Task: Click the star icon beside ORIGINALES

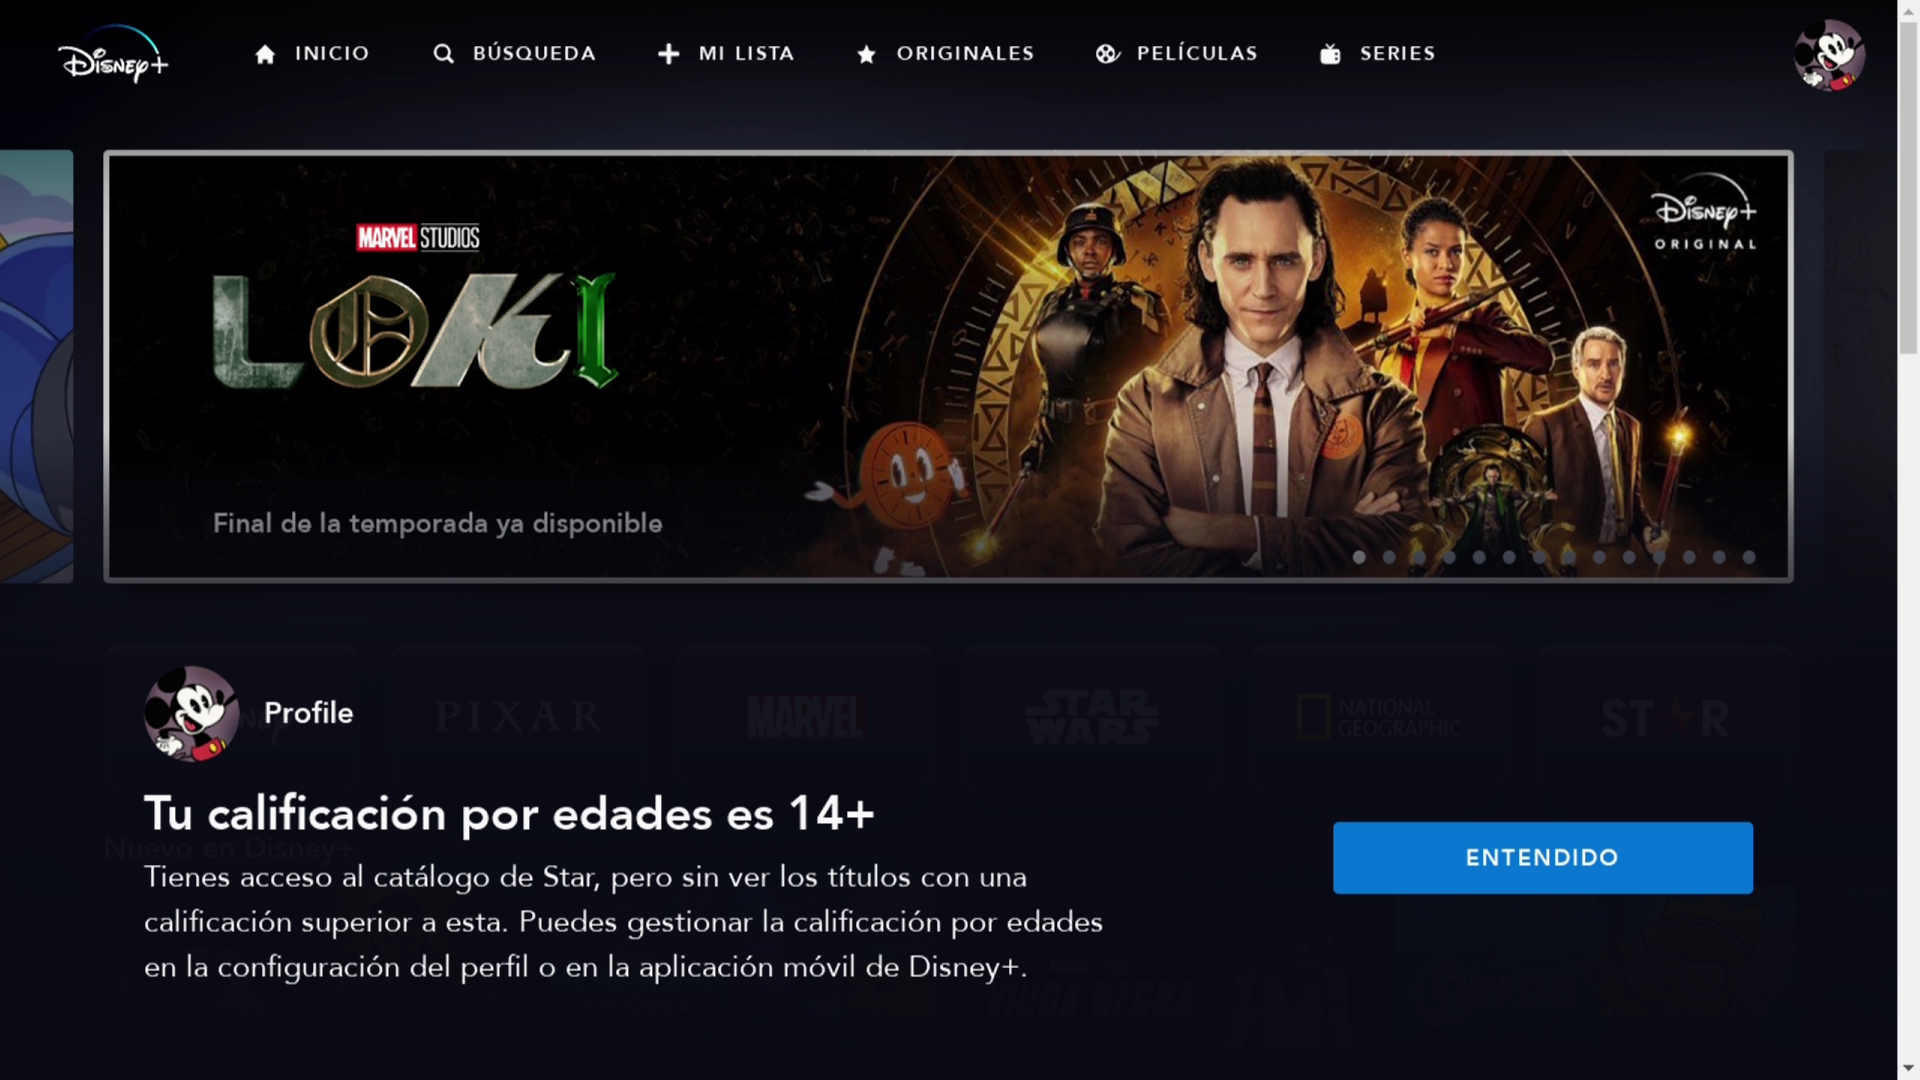Action: click(x=867, y=54)
